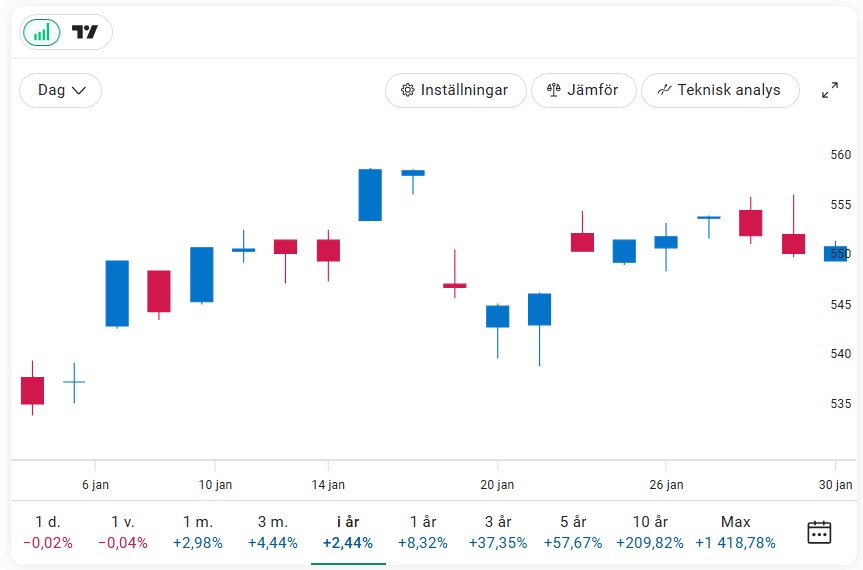Select the Max time period

pos(735,532)
